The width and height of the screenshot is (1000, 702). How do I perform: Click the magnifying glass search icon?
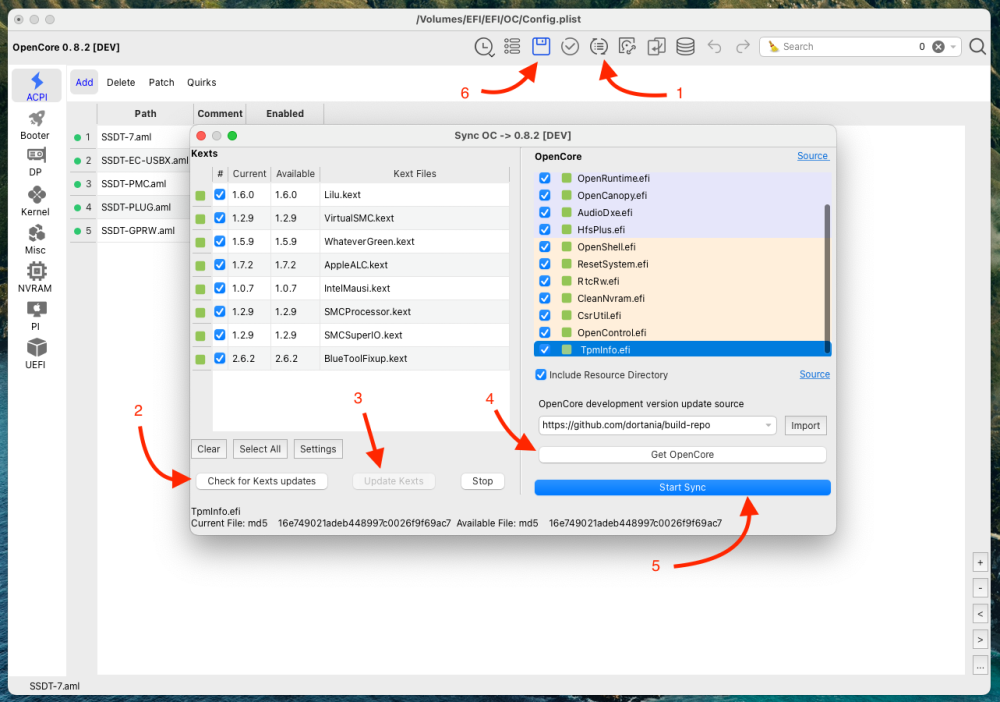pos(977,47)
